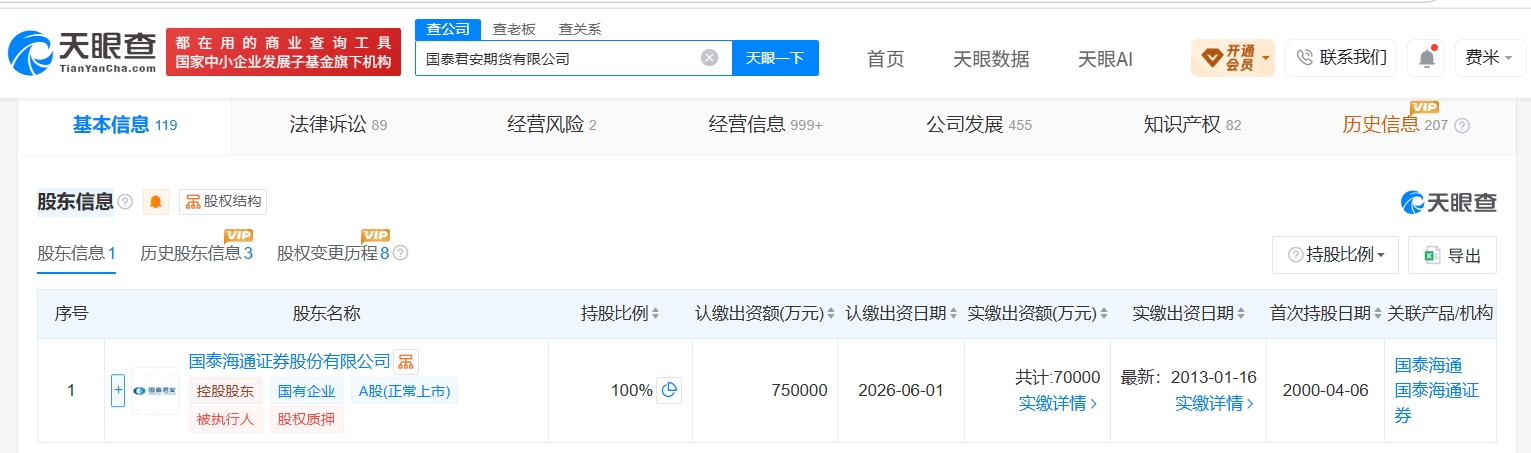Click the TianYanCha logo at top left
1531x453 pixels.
tap(81, 53)
